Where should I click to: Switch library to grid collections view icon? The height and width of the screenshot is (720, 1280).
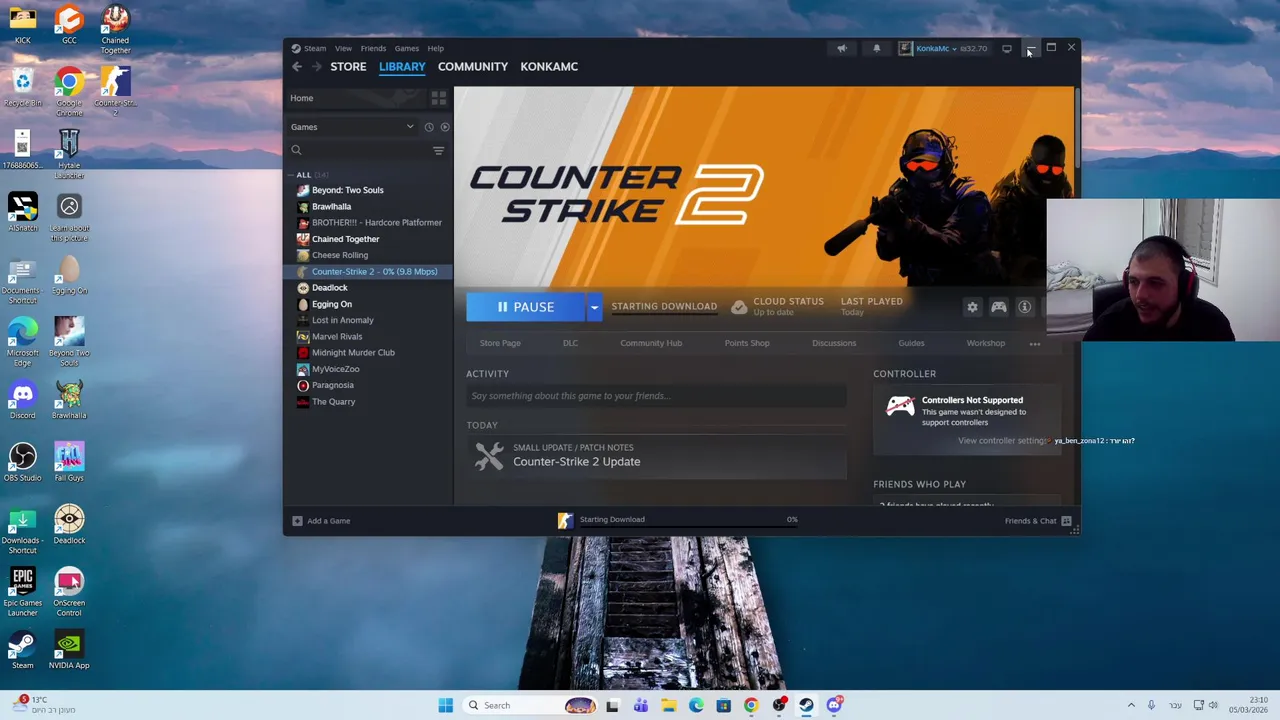[438, 98]
